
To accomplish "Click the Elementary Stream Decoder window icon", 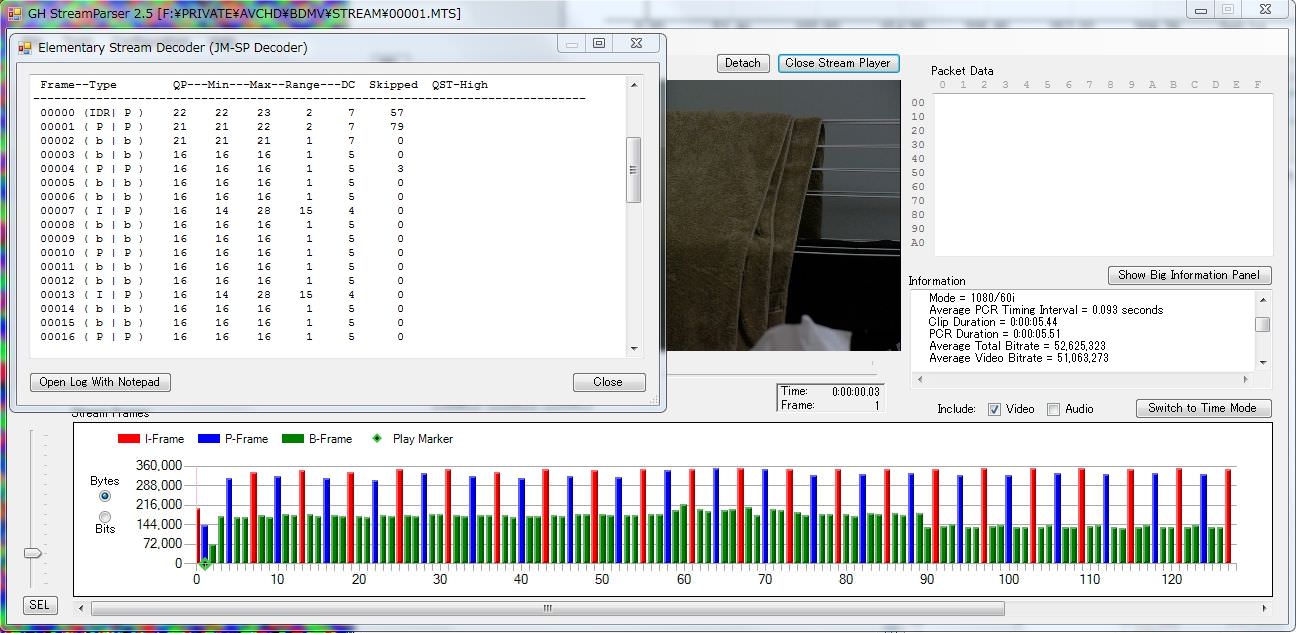I will (x=25, y=47).
